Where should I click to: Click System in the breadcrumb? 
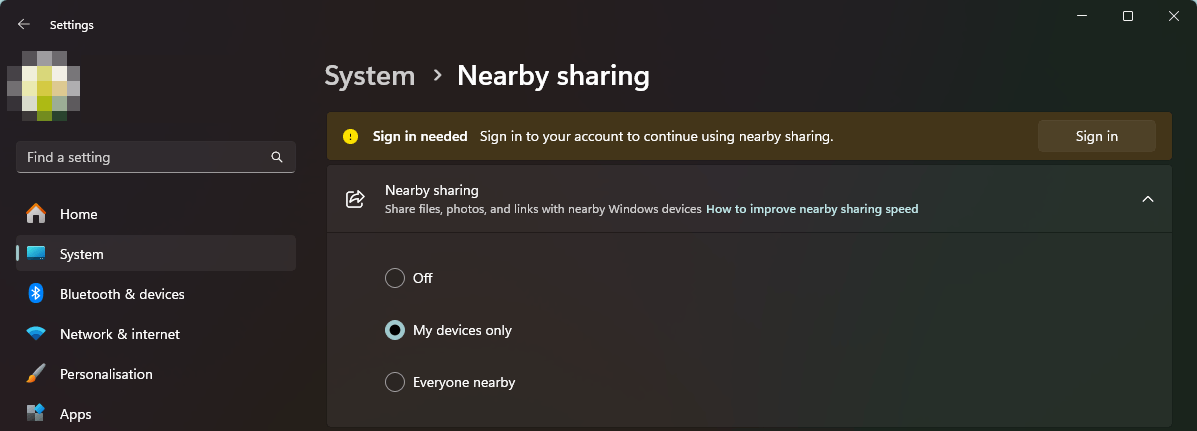tap(369, 76)
